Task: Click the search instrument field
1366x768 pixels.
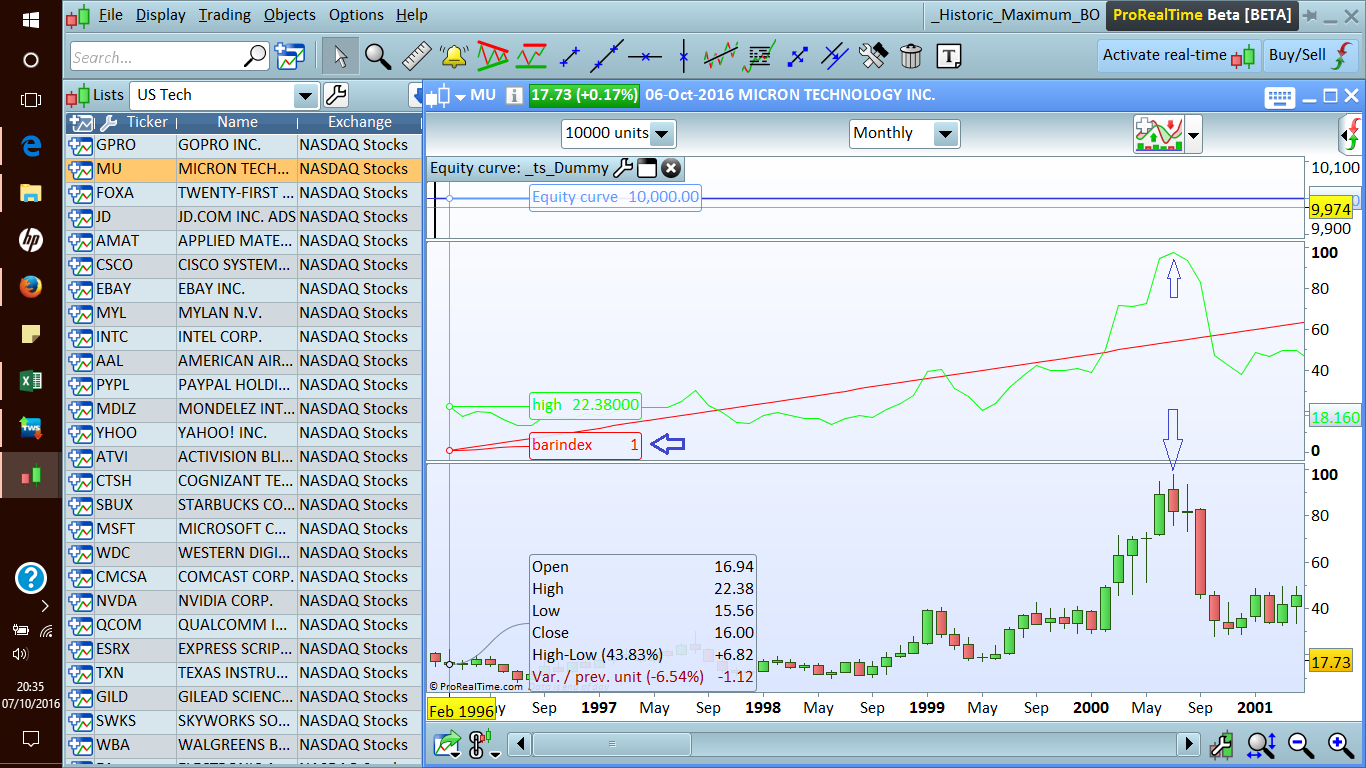Action: click(158, 57)
